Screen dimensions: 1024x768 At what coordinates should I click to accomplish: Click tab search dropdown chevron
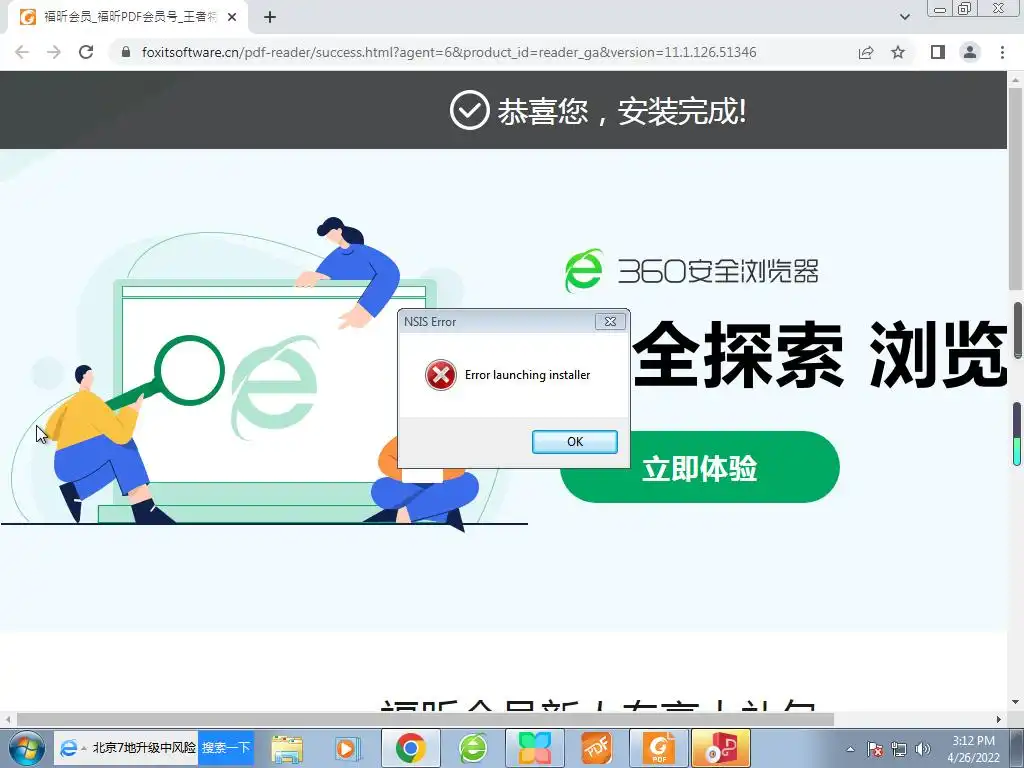tap(904, 18)
